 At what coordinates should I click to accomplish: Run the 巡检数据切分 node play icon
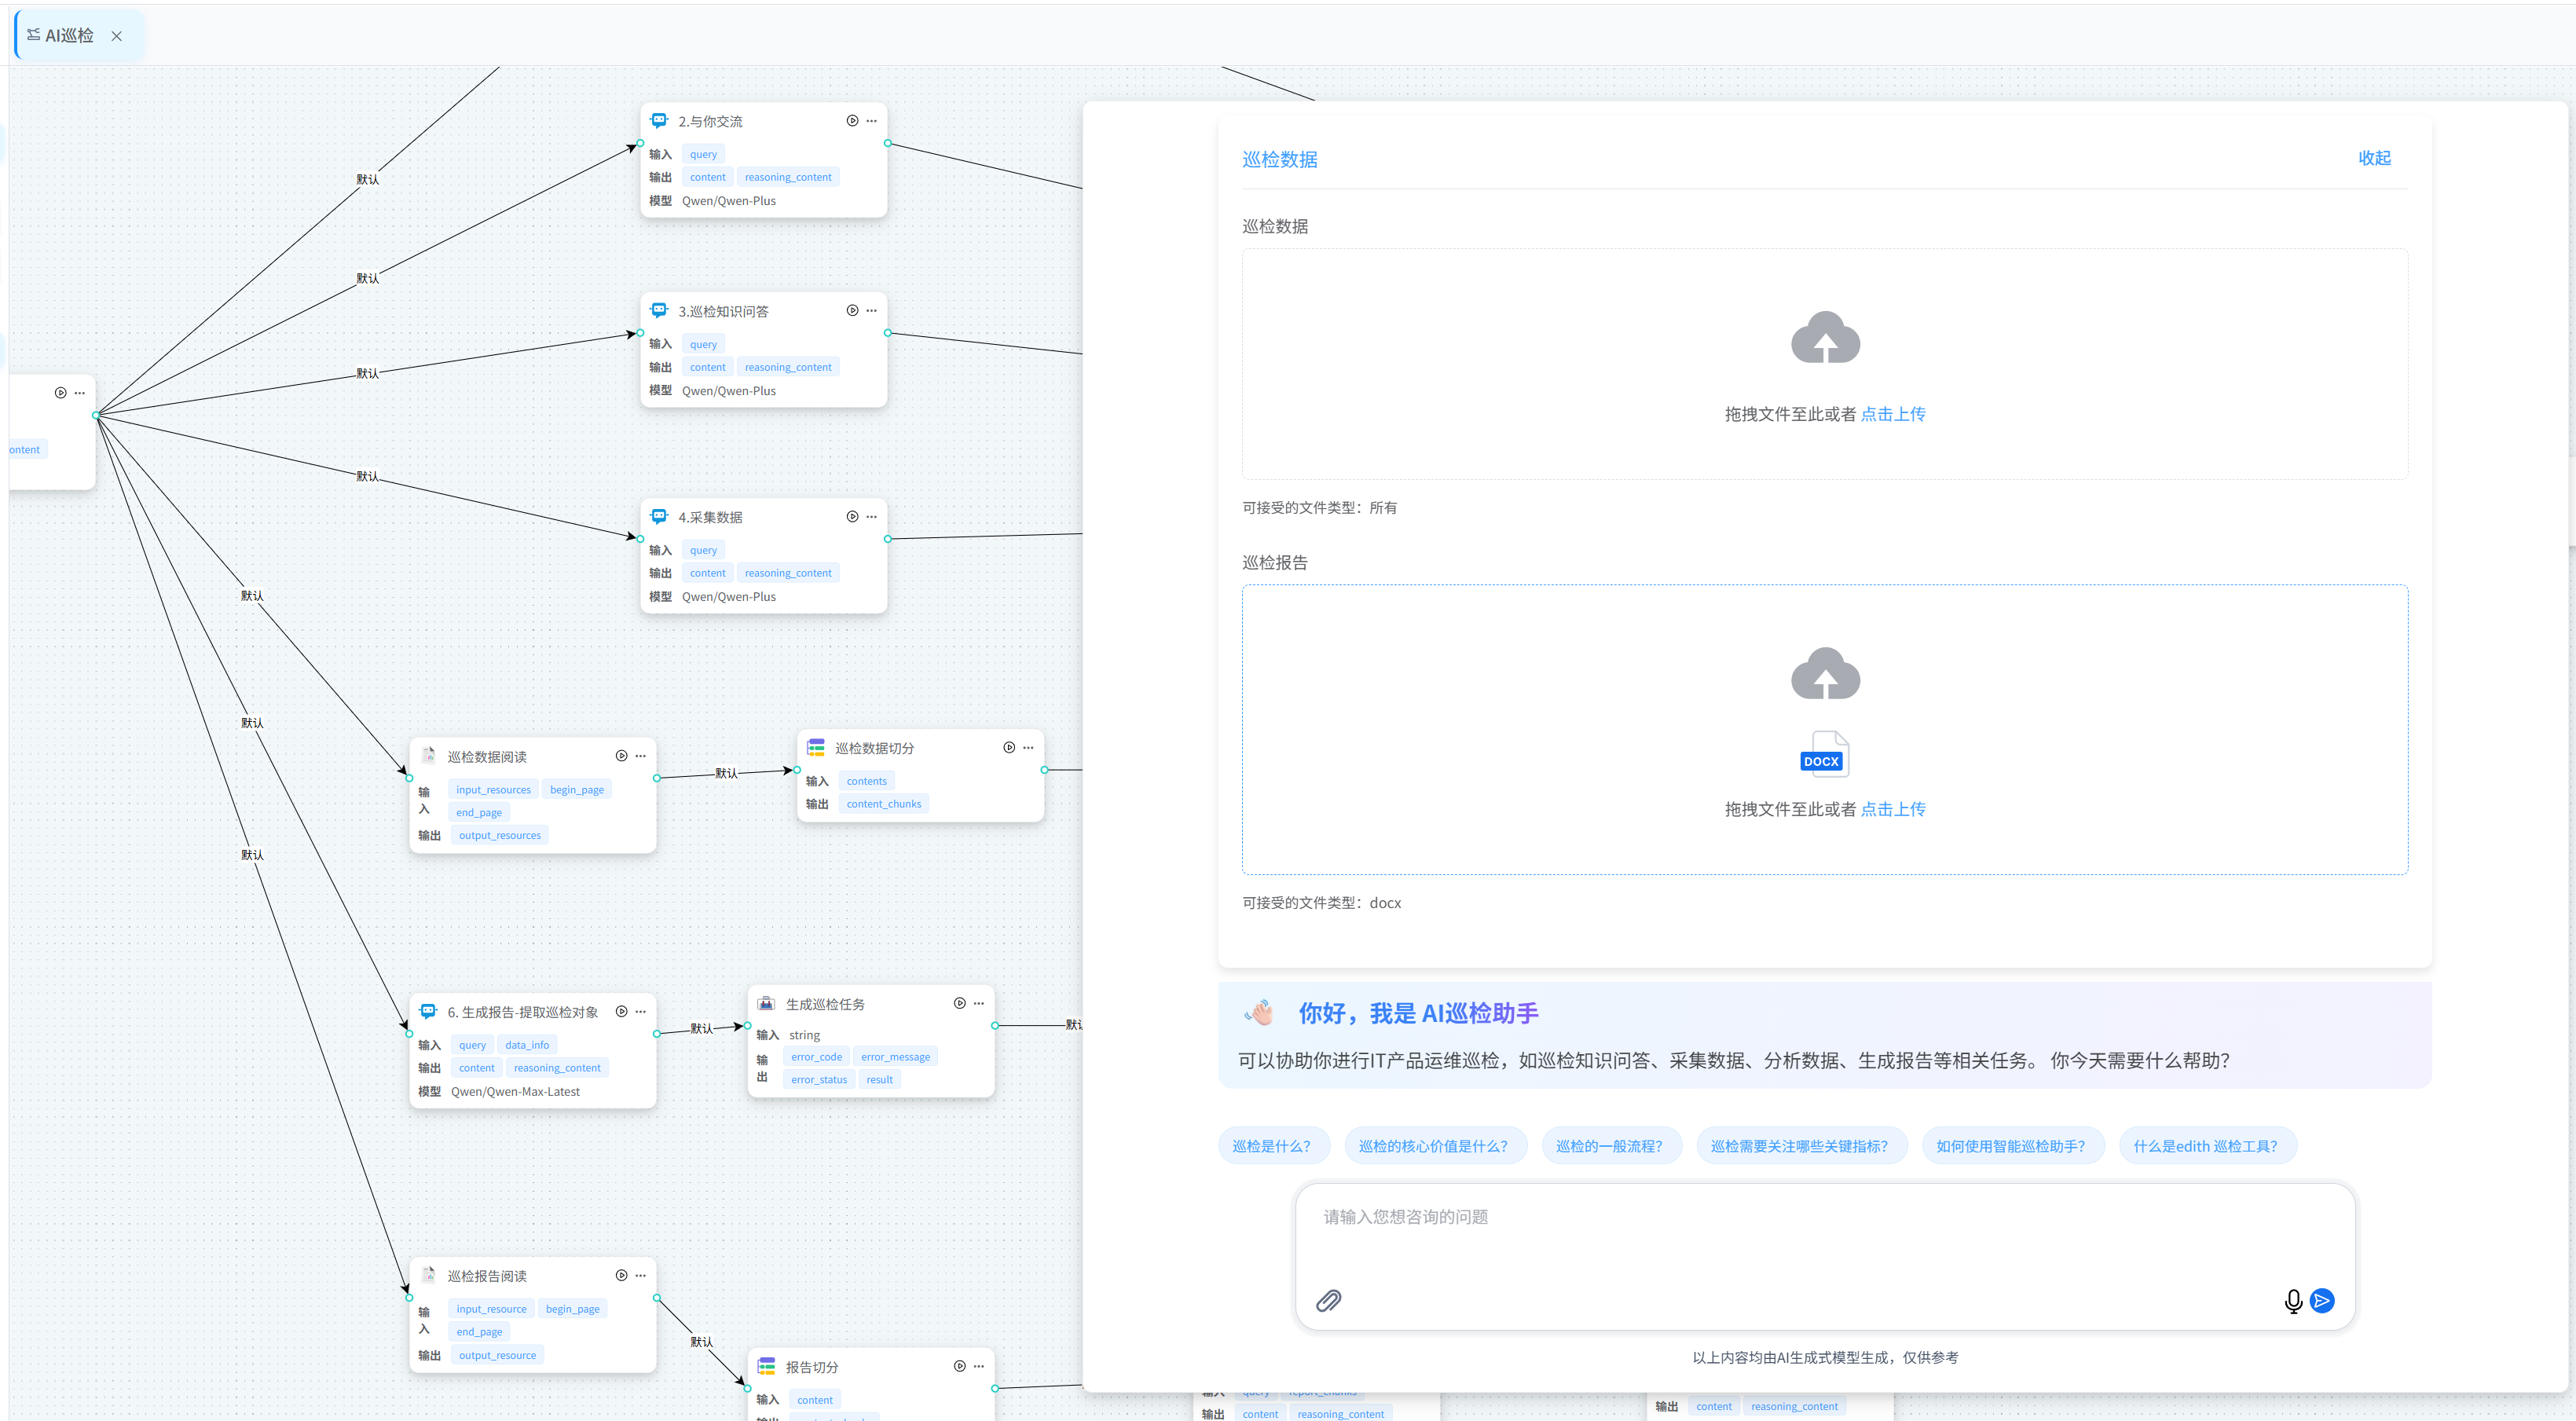(1009, 748)
